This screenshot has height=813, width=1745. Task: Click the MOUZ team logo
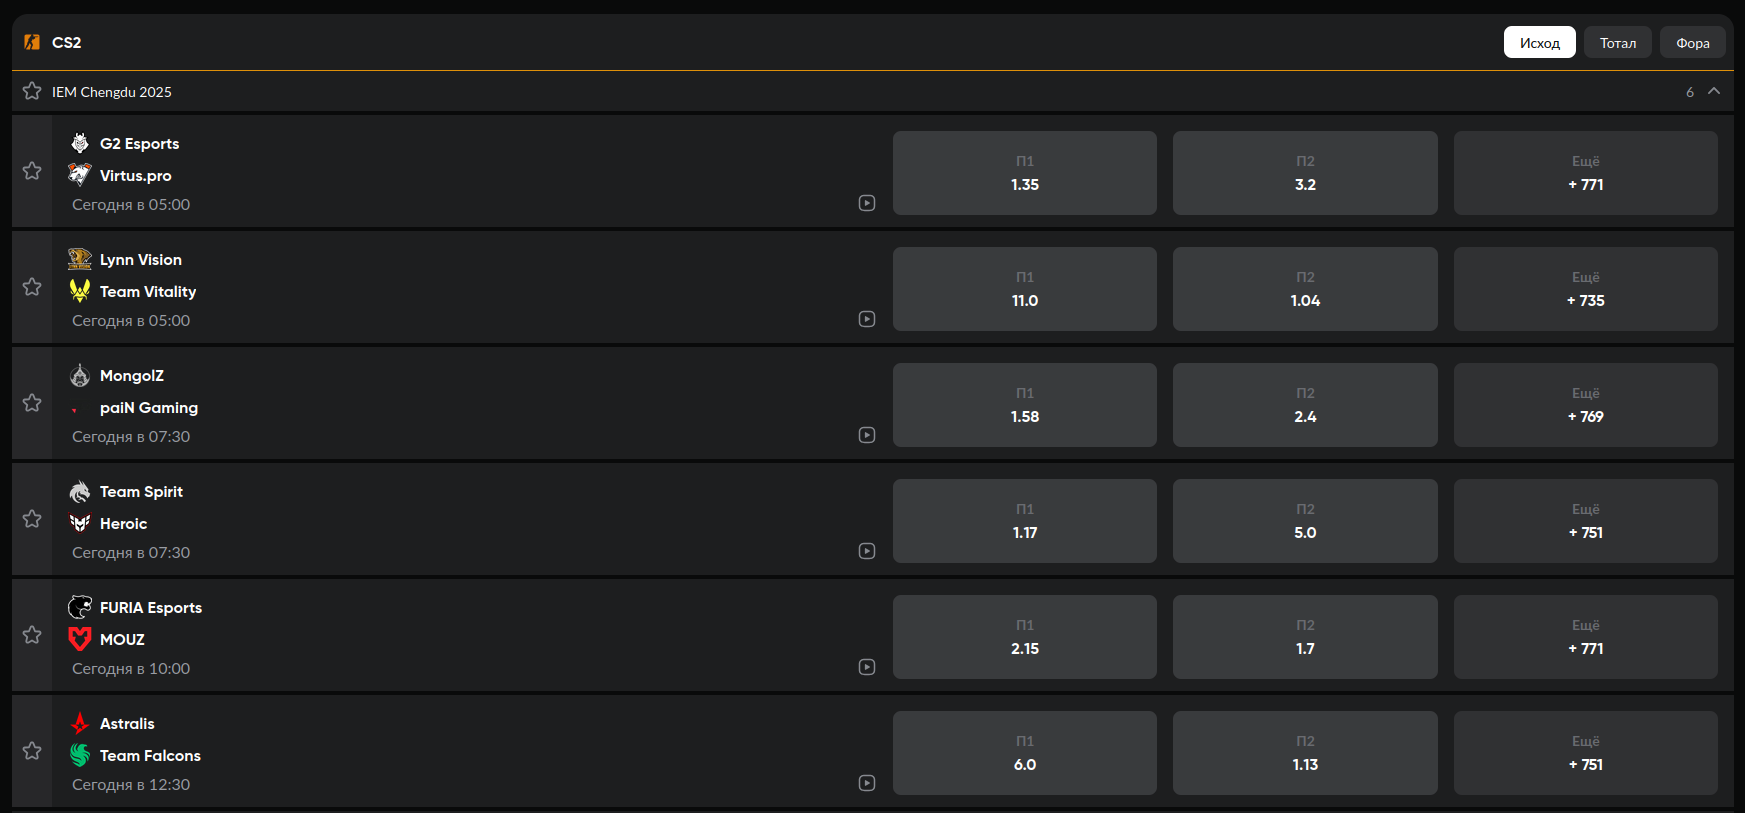pos(80,639)
